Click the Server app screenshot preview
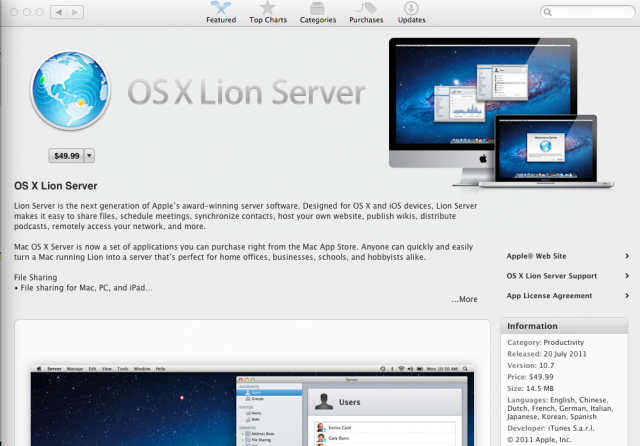 pyautogui.click(x=252, y=404)
